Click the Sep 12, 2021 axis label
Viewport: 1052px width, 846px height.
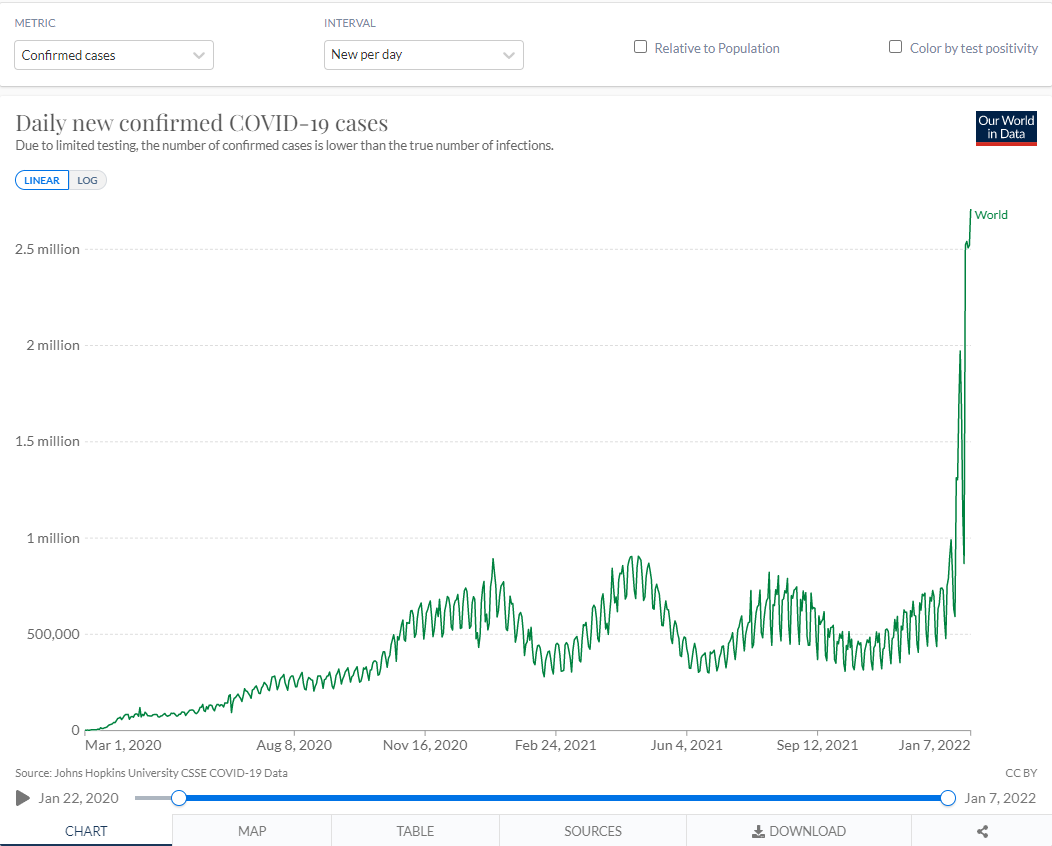(817, 745)
